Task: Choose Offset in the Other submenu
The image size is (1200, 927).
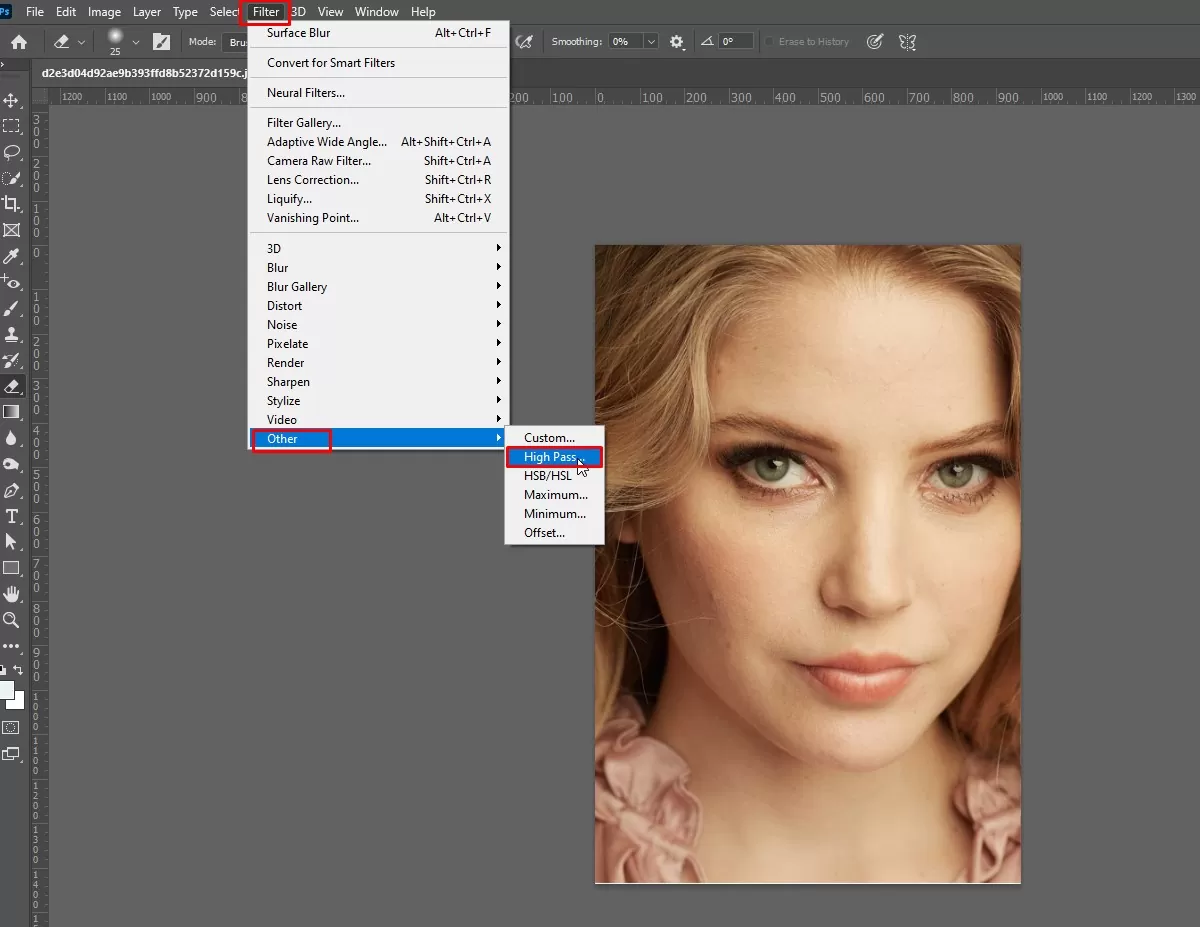Action: [554, 533]
